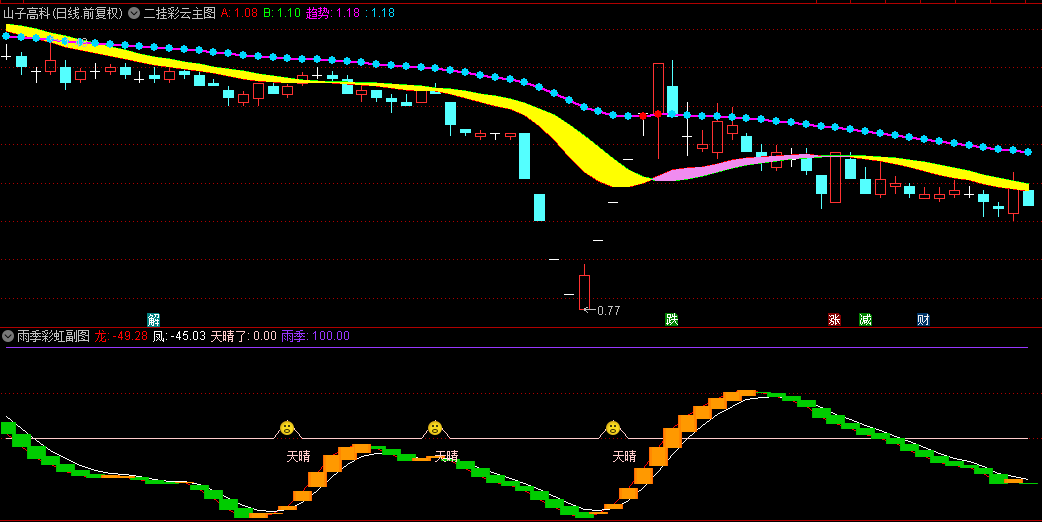Click the 趋势: 1.18 indicator value
Image resolution: width=1042 pixels, height=522 pixels.
pos(333,13)
